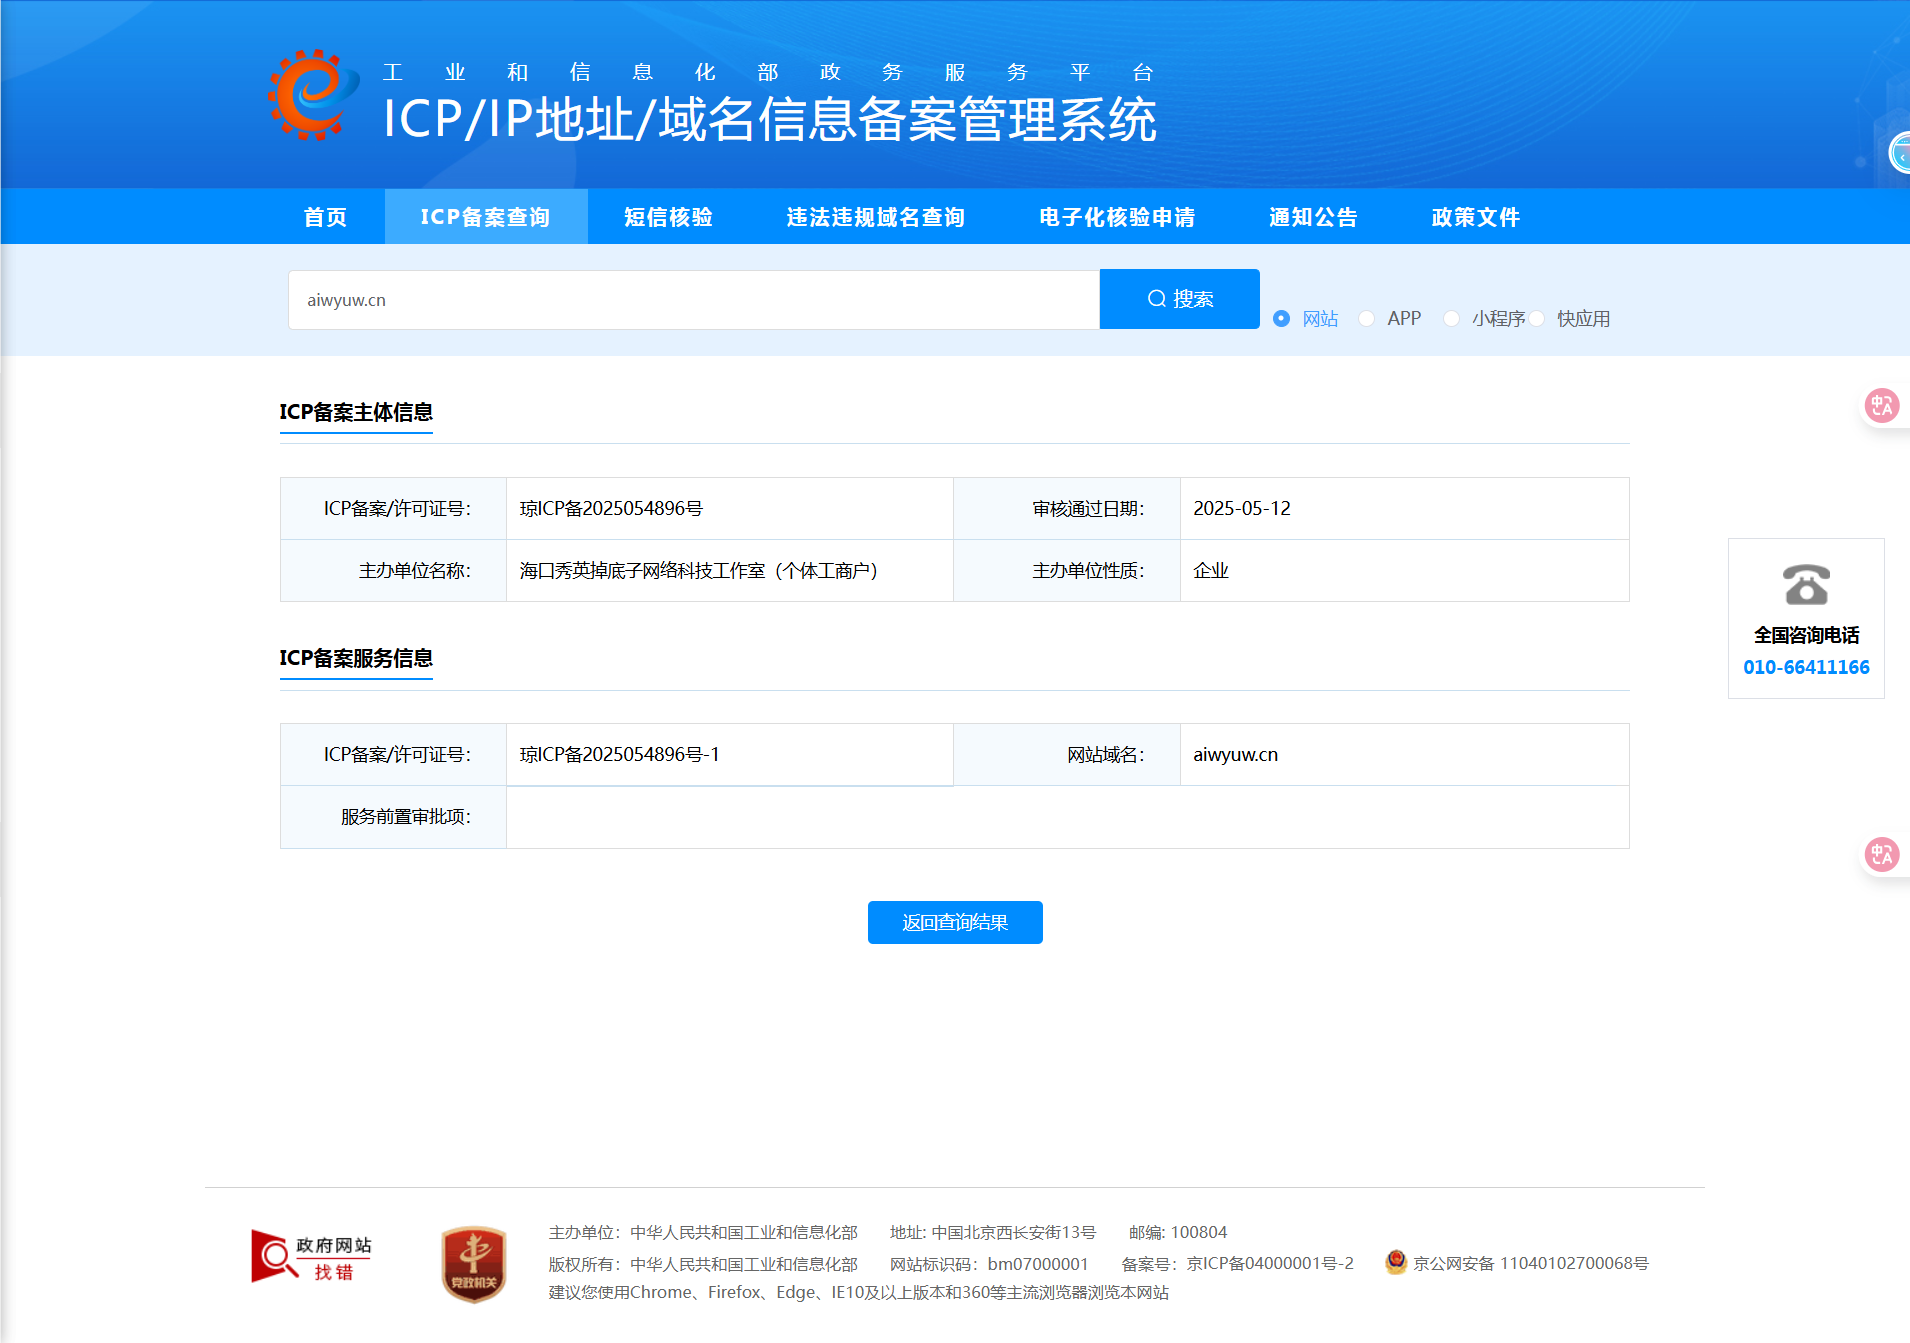Click footer postal code 100804 text

point(1199,1233)
